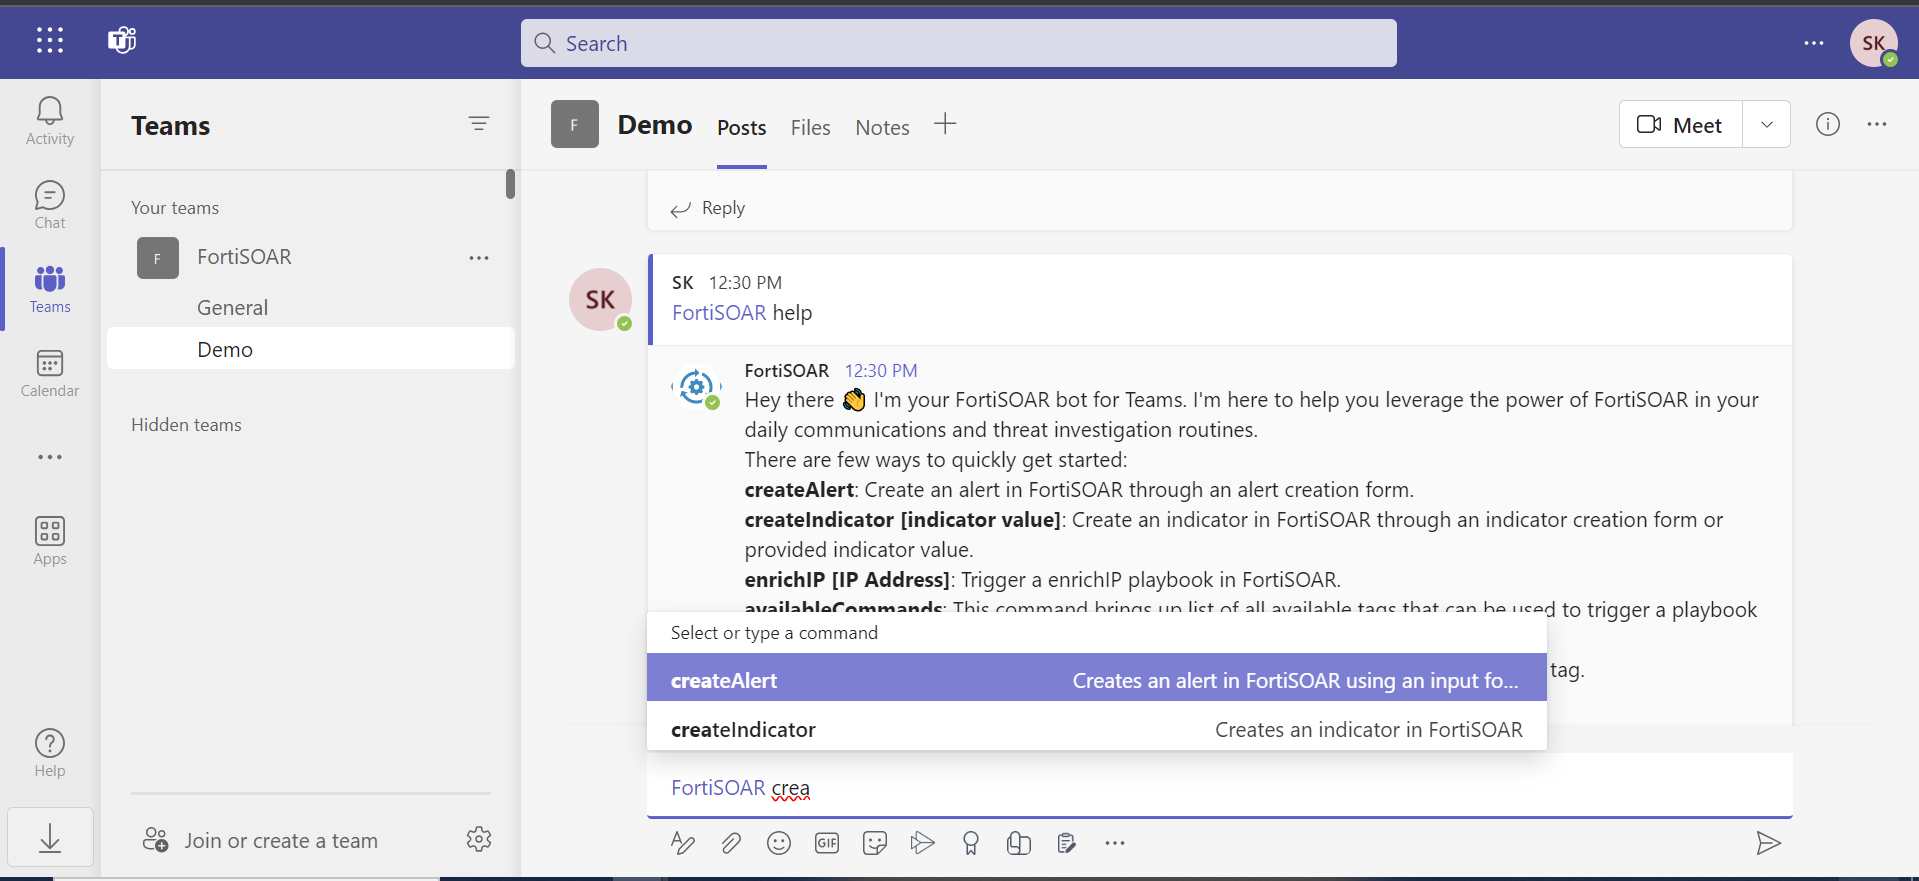
Task: Attach a file with the paperclip icon
Action: 731,843
